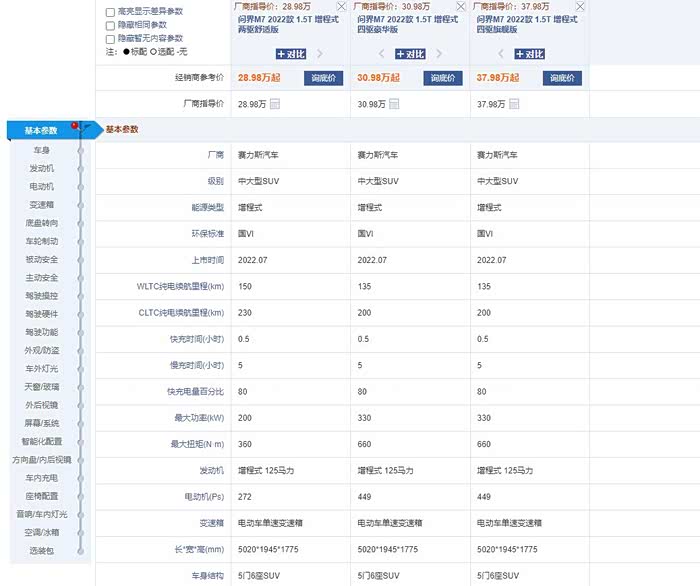Image resolution: width=700 pixels, height=586 pixels.
Task: Move 两驱舒适版 column right with arrow
Action: (320, 54)
